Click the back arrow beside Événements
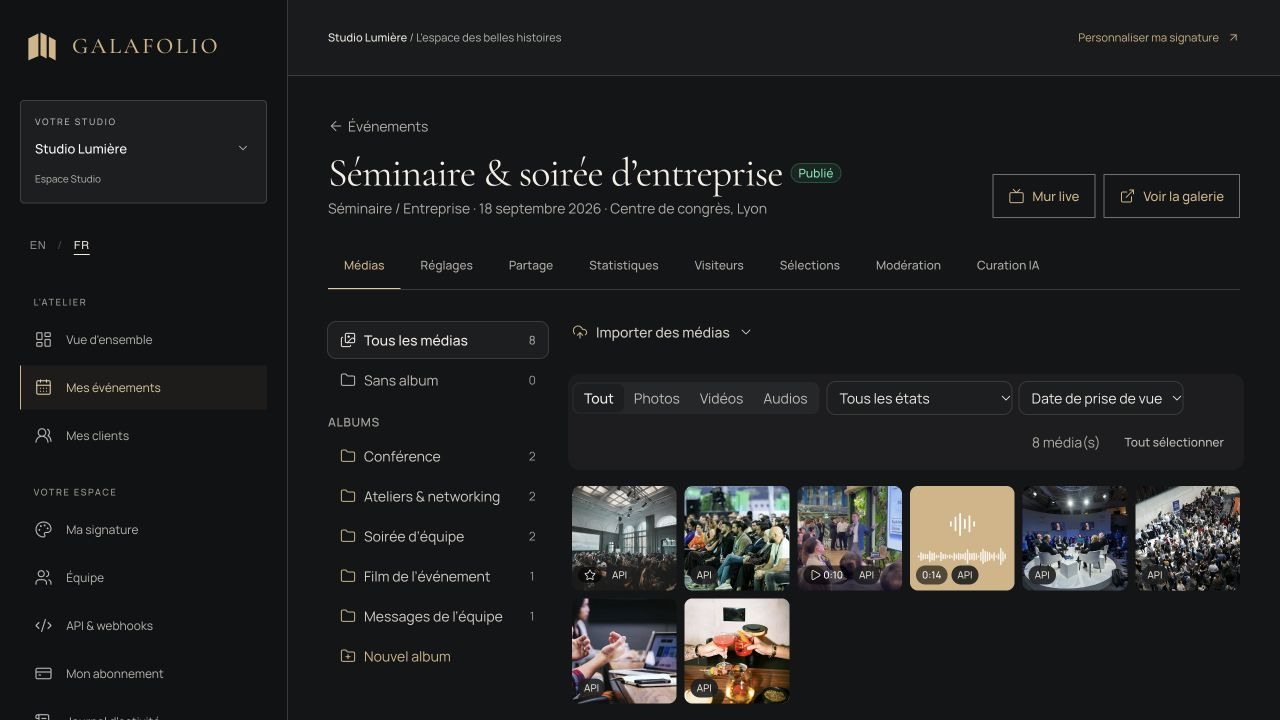This screenshot has width=1280, height=720. [335, 127]
